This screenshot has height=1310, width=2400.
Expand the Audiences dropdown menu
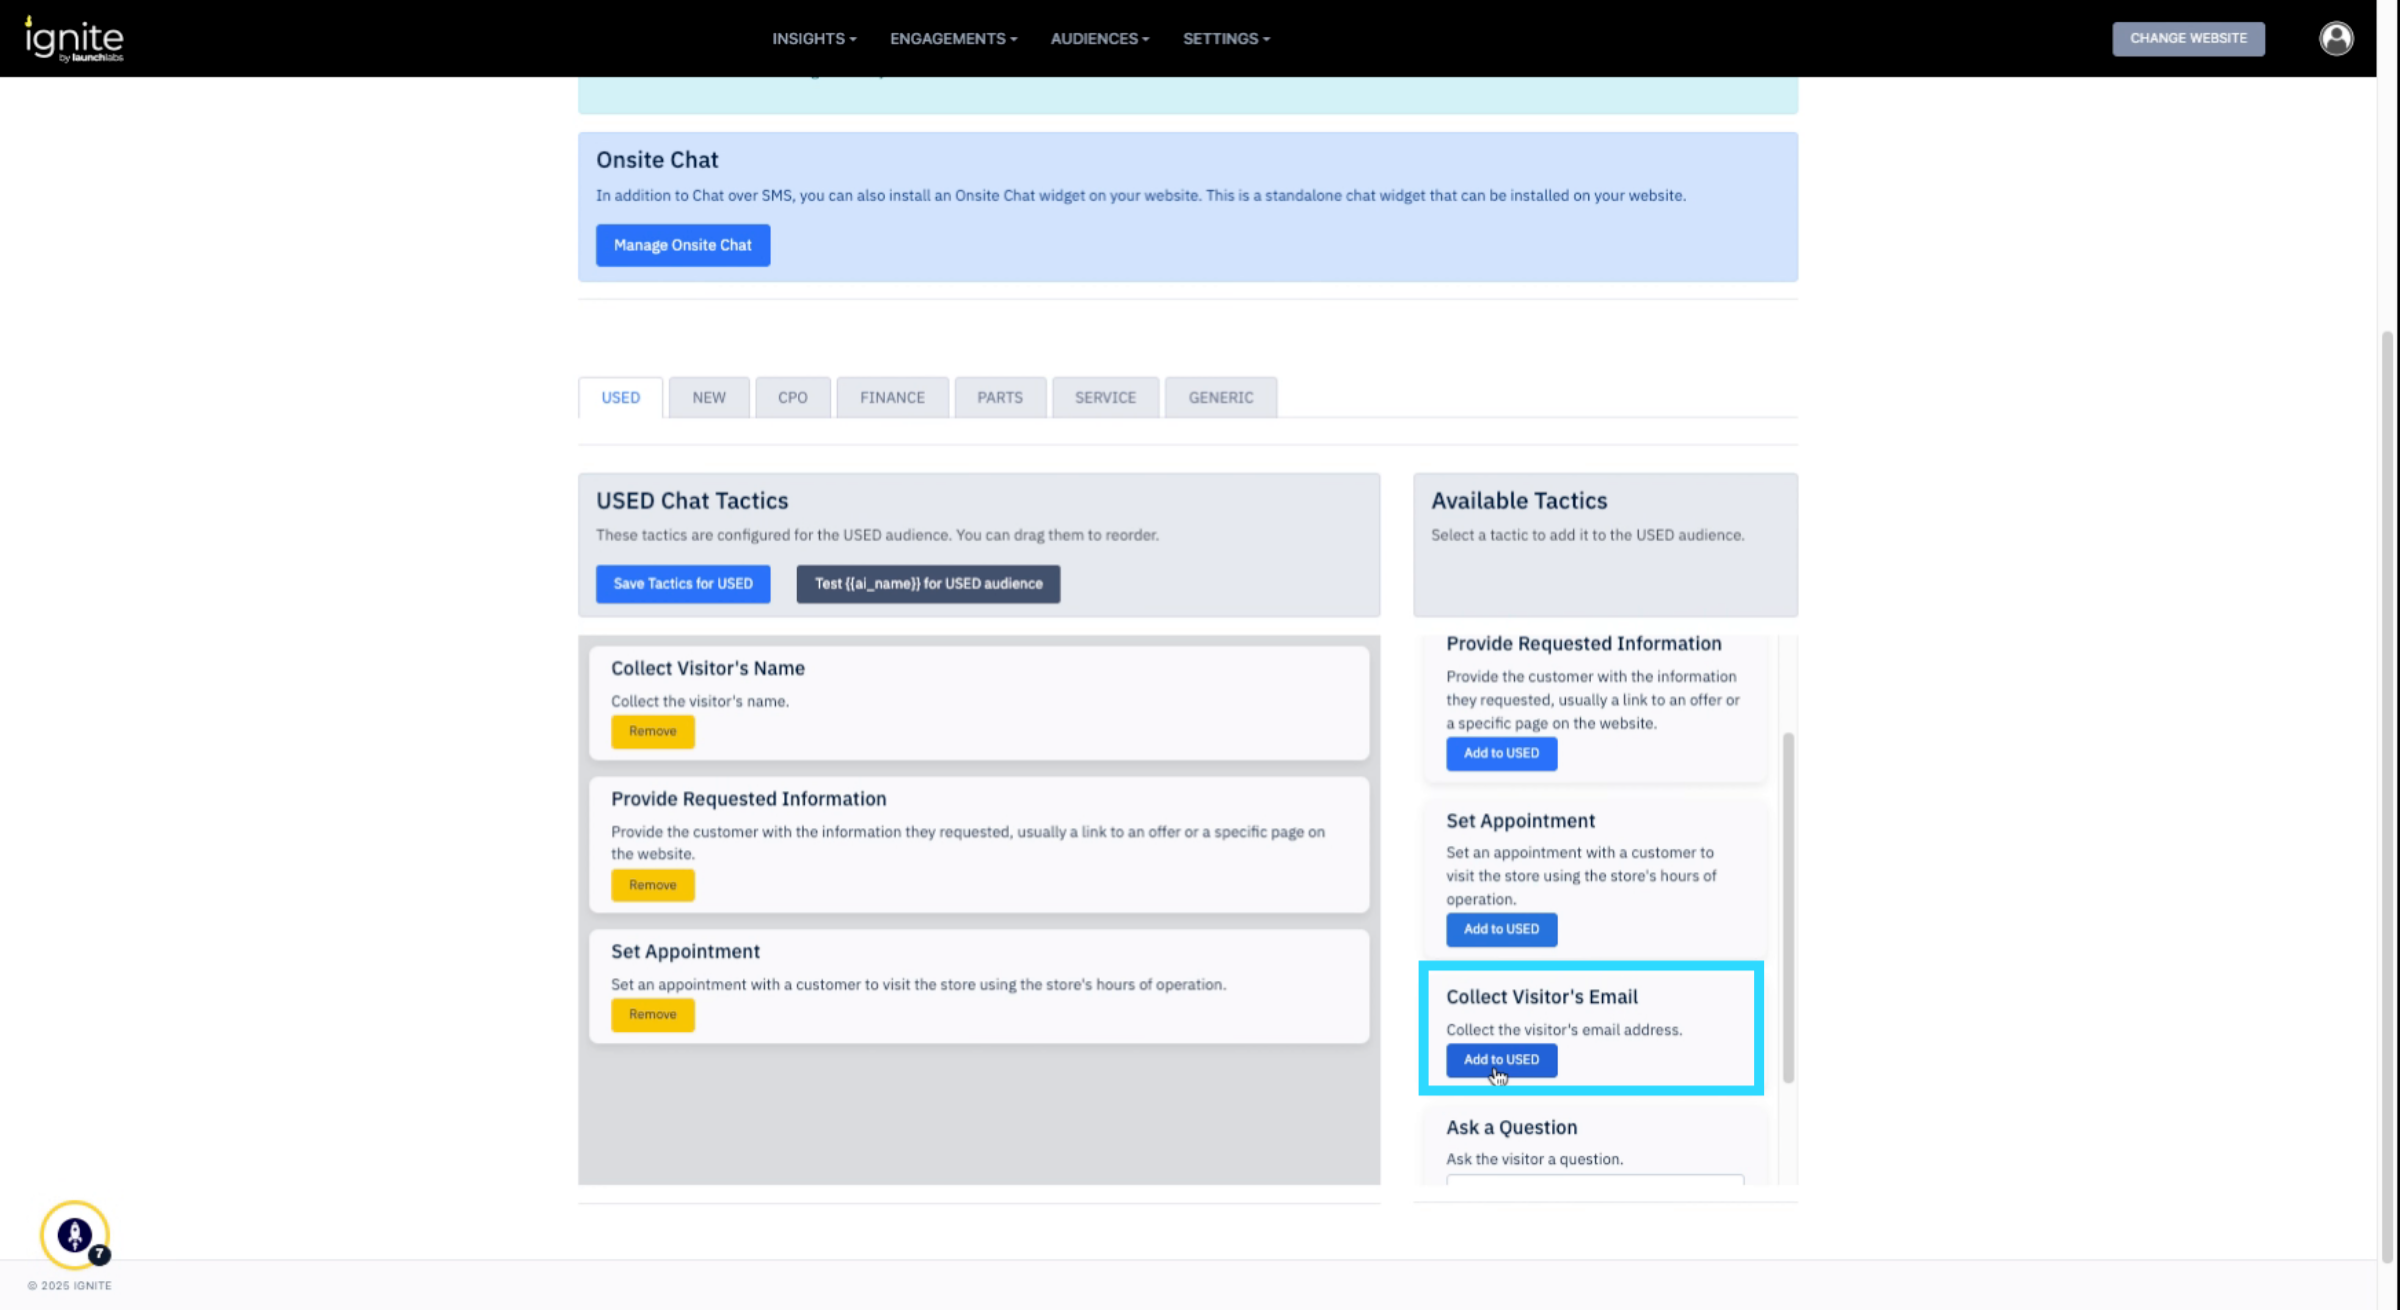(1099, 39)
